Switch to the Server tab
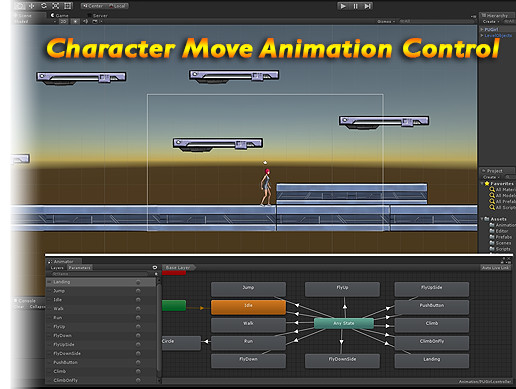 (98, 15)
